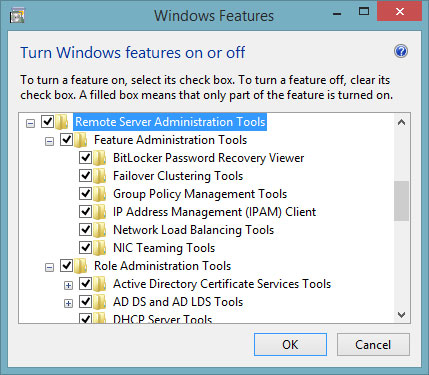
Task: Minimize the Windows Features dialog
Action: click(337, 13)
